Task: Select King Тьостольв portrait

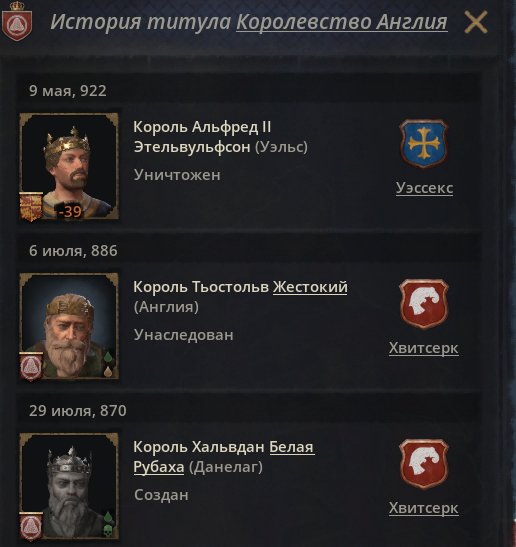Action: [x=69, y=326]
